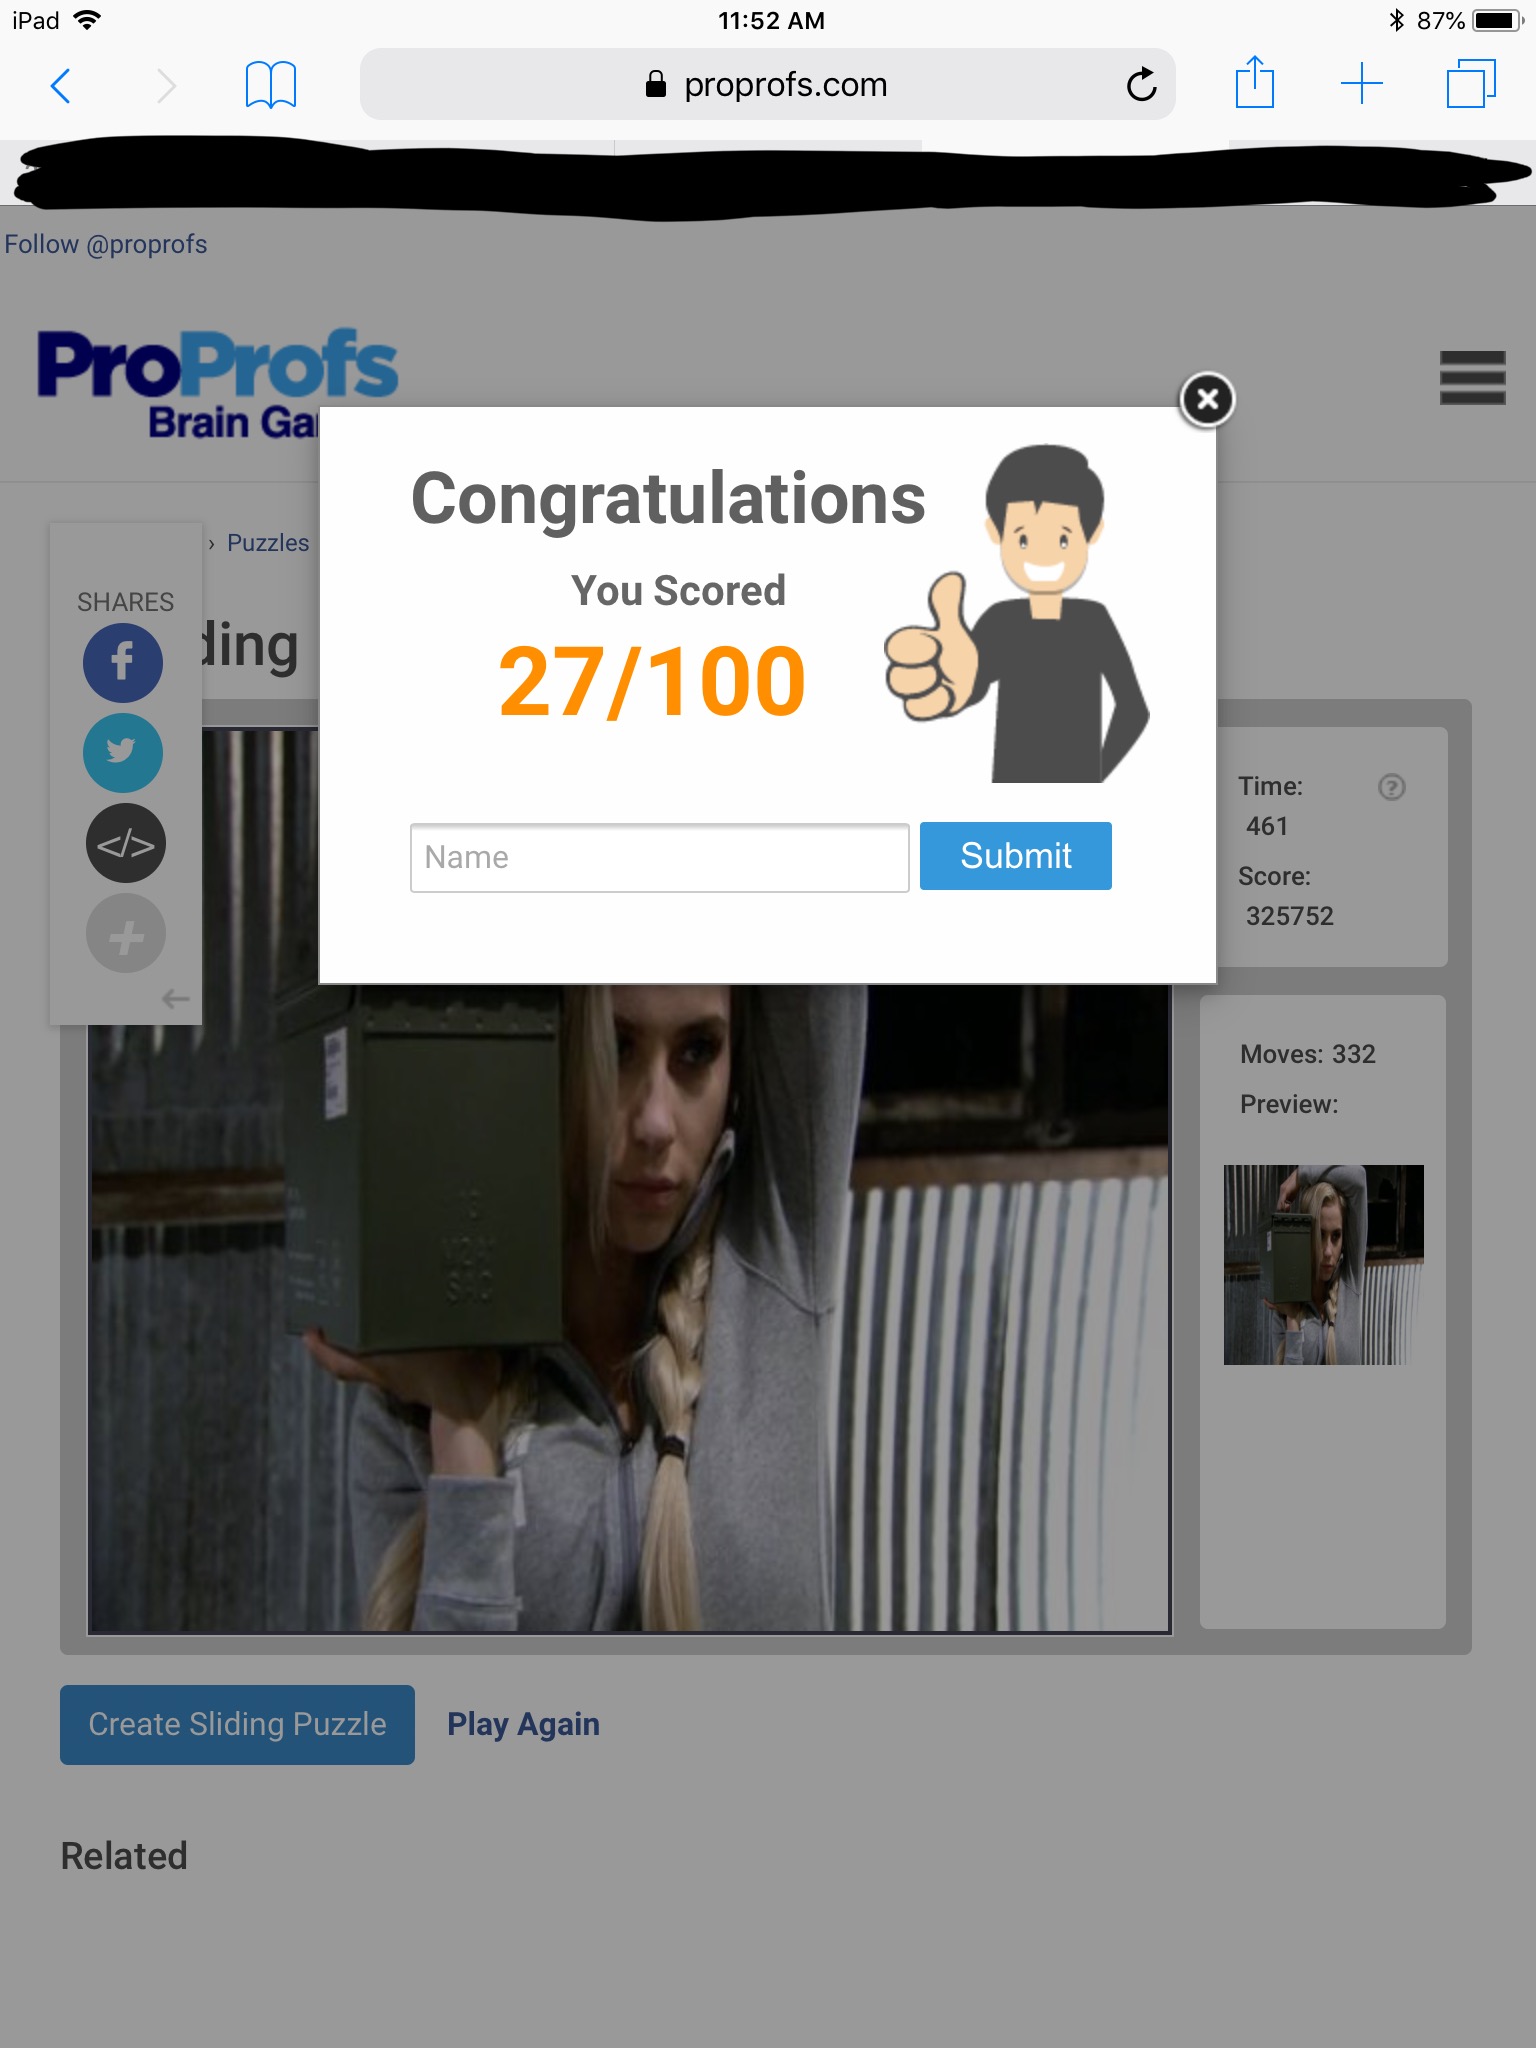Reload the proprofs.com page
The width and height of the screenshot is (1536, 2048).
(1141, 85)
